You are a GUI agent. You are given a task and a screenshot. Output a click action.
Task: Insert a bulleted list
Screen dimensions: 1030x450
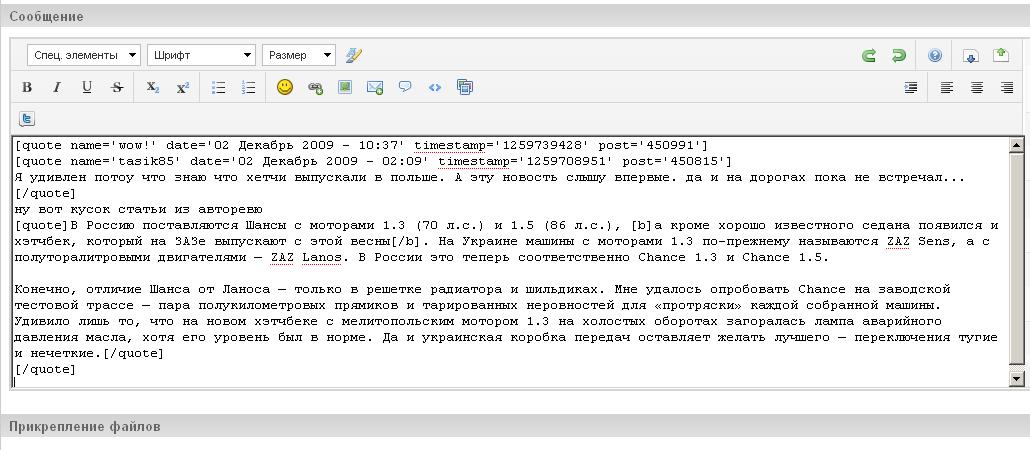(x=219, y=87)
